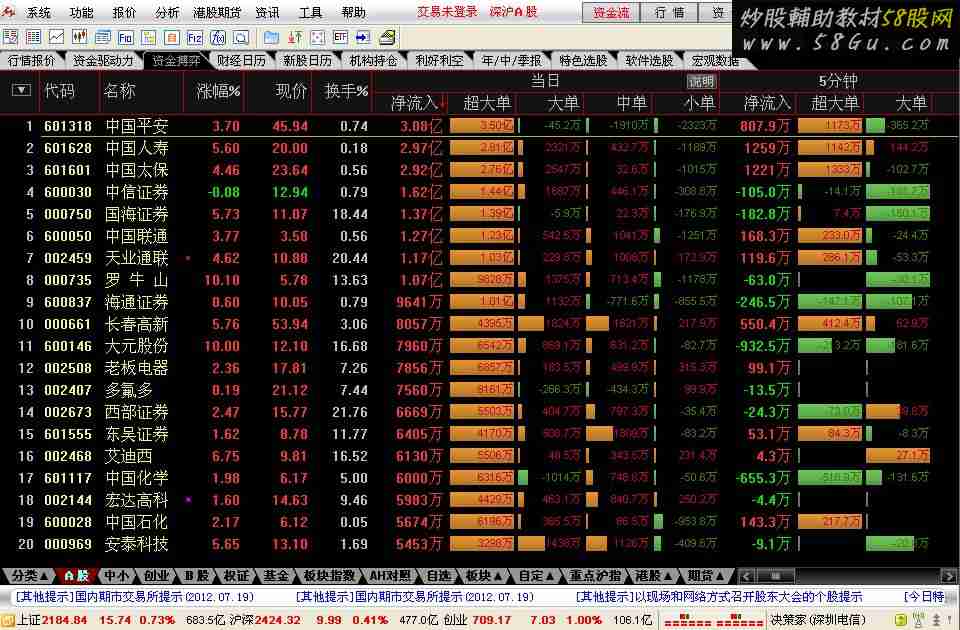
Task: Select the 宏达高科 stock row
Action: 480,500
